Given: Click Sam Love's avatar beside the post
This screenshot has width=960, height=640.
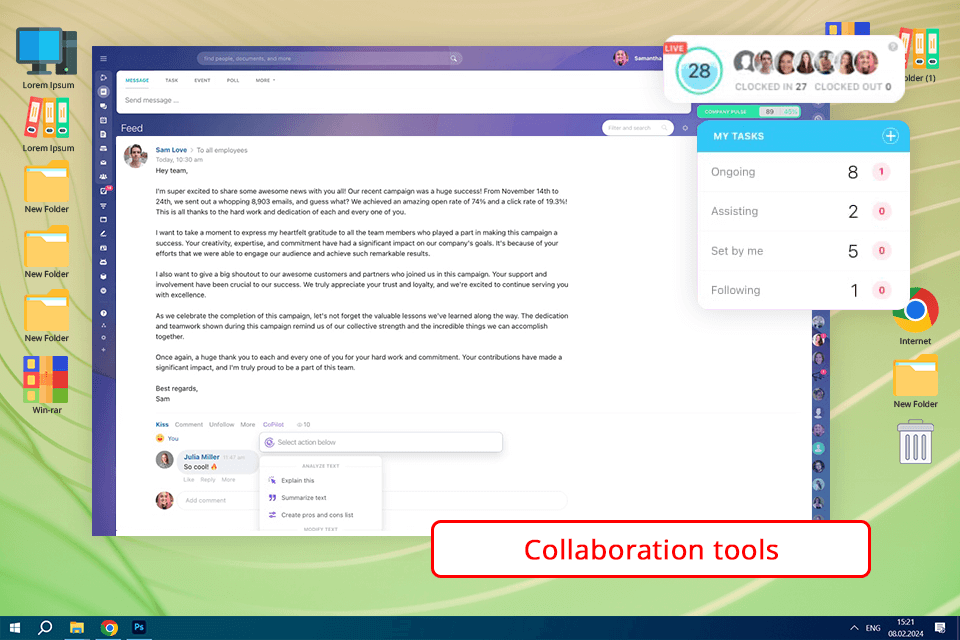Looking at the screenshot, I should pos(136,156).
